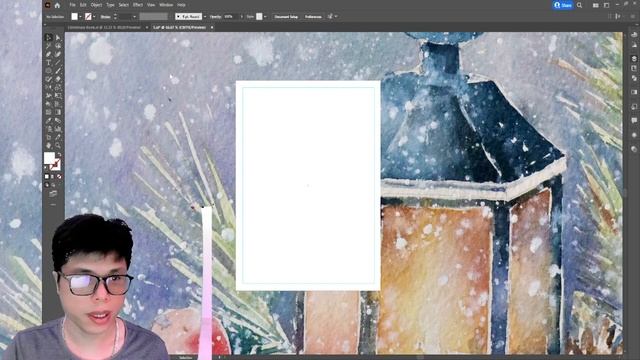Open the File menu

(72, 5)
